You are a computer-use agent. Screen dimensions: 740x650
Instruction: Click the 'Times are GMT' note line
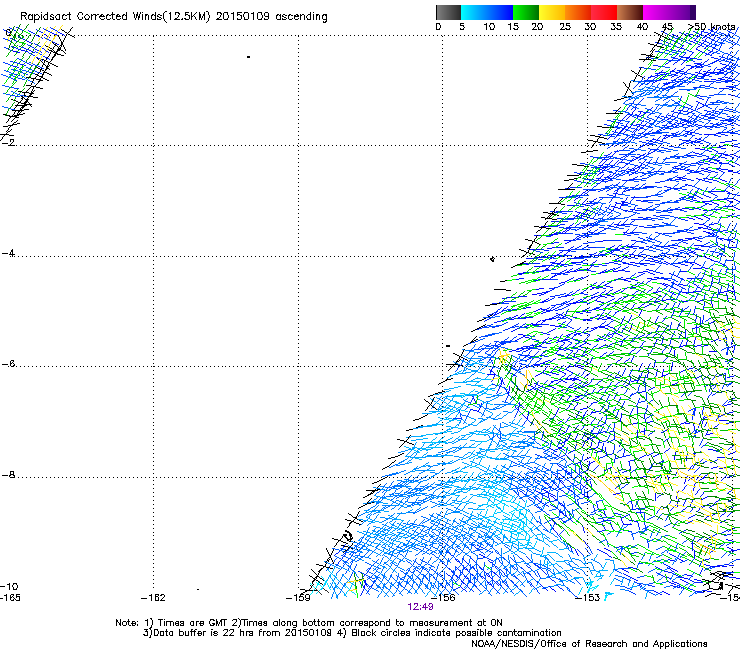(x=309, y=623)
